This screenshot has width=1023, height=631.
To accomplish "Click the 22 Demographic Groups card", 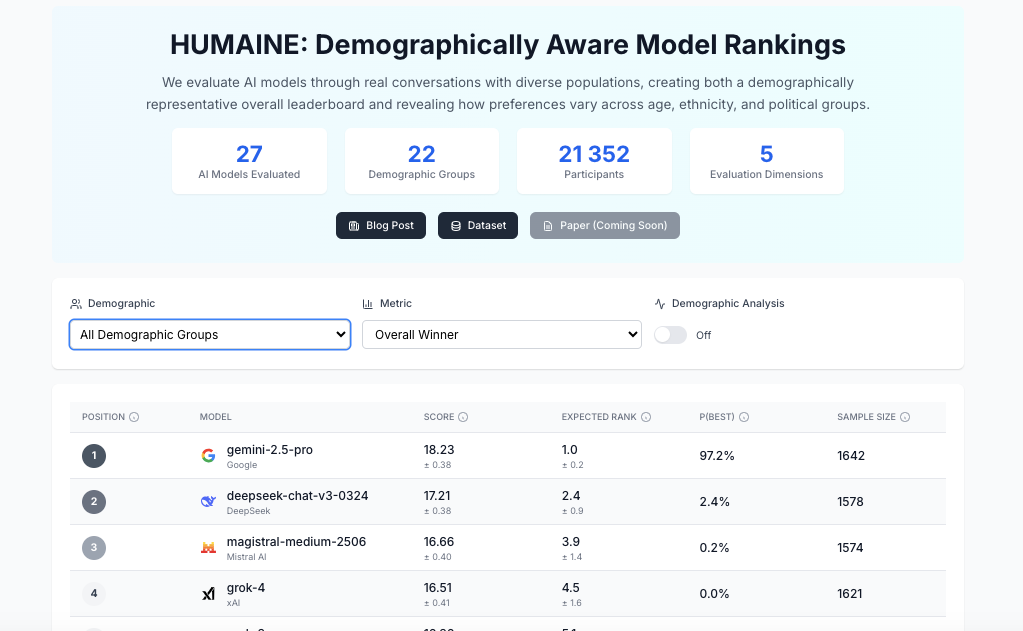I will 421,161.
